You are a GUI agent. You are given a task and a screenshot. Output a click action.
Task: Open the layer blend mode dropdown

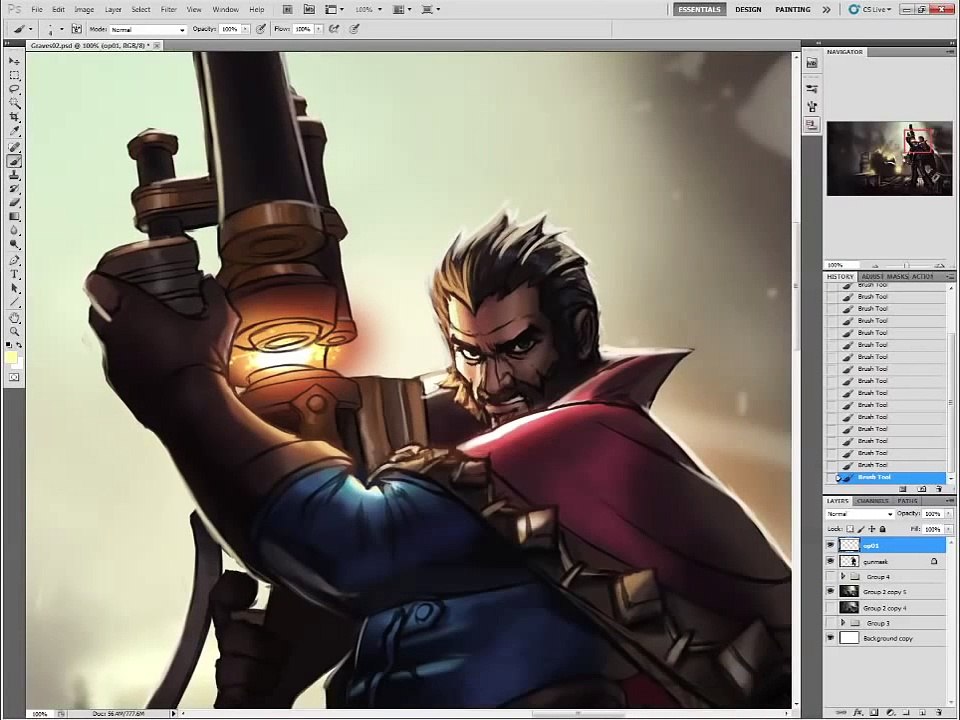click(860, 514)
